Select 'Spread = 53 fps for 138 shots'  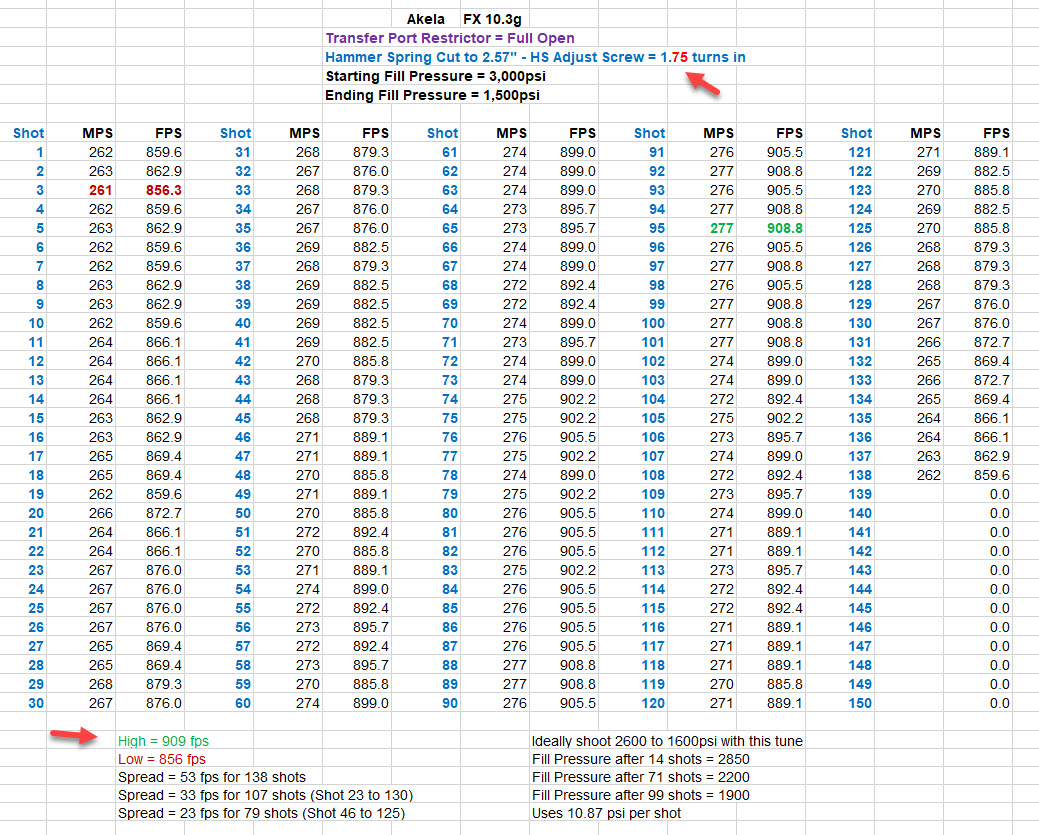(212, 777)
